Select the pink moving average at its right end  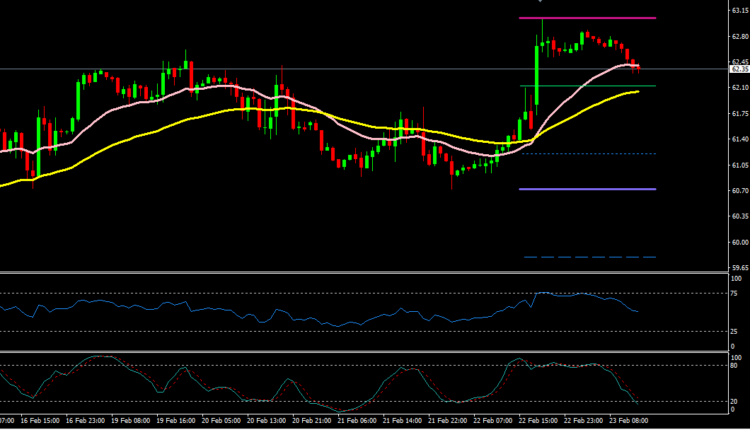coord(637,66)
